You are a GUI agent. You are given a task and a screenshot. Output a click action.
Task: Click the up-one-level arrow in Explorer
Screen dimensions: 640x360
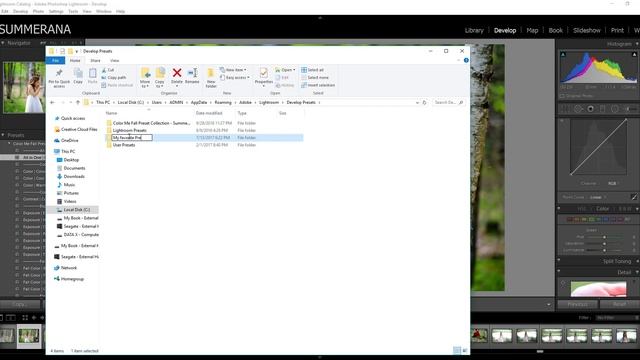[78, 102]
